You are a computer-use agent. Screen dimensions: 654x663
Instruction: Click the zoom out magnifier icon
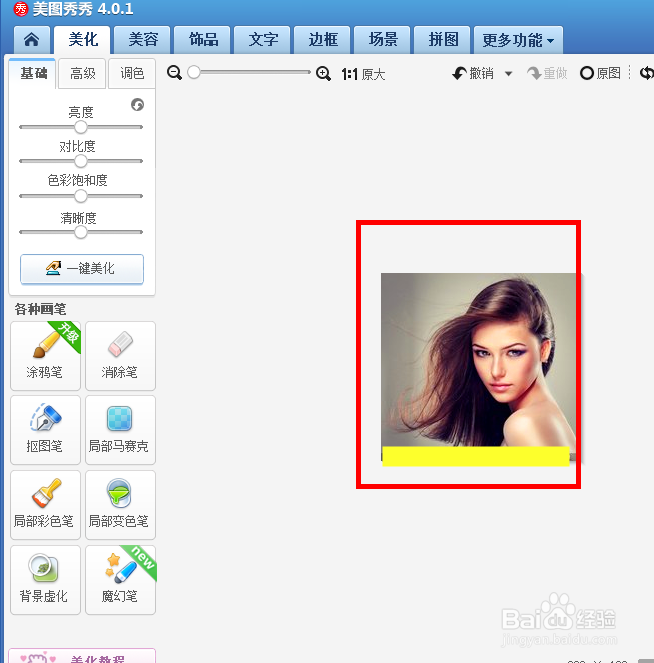coord(174,73)
